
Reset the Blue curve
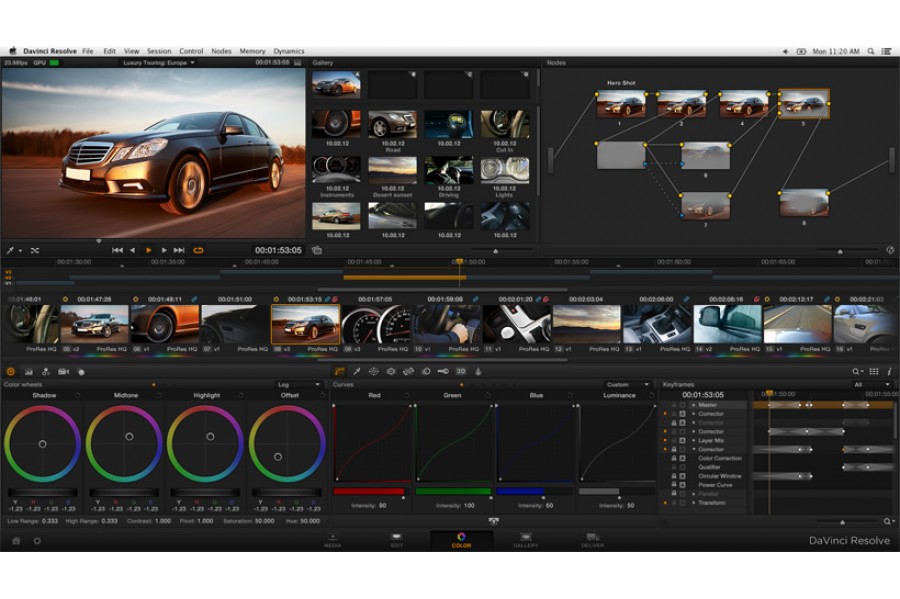click(569, 395)
